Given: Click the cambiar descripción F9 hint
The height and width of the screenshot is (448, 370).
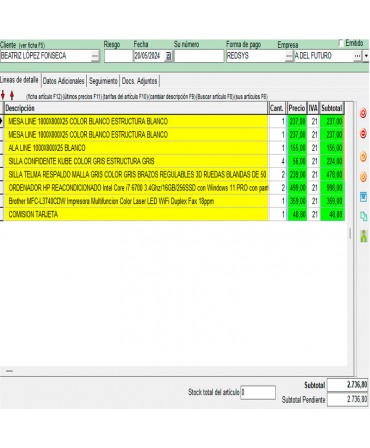Looking at the screenshot, I should 172,97.
